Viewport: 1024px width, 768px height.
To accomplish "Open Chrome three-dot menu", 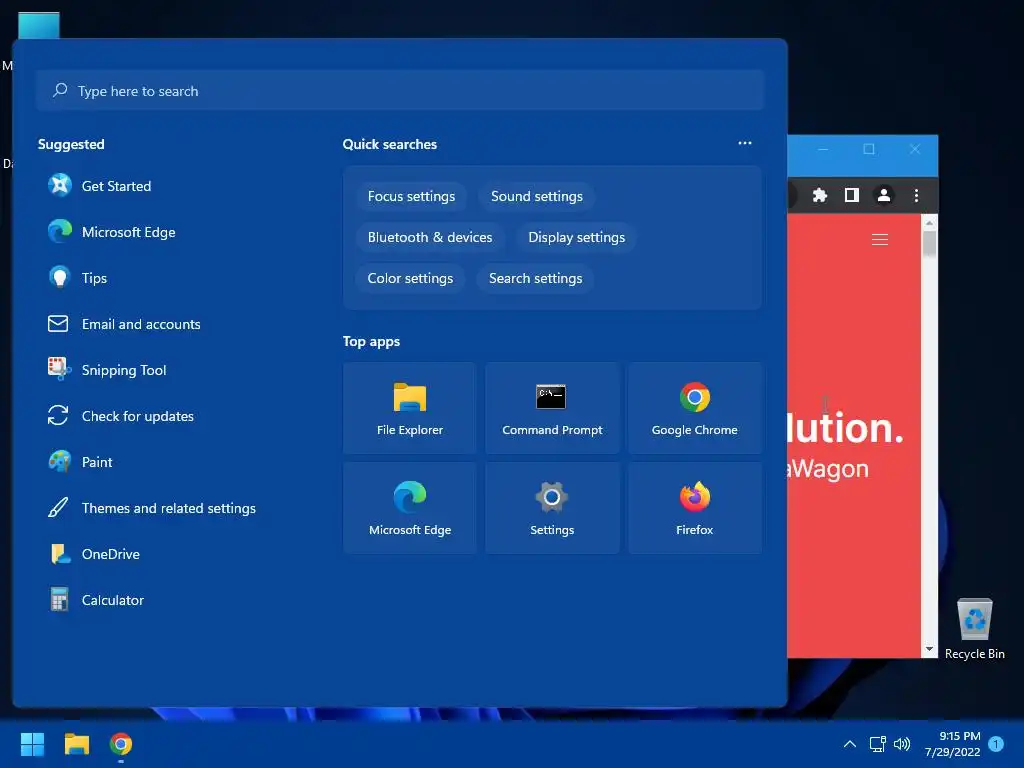I will (x=916, y=195).
